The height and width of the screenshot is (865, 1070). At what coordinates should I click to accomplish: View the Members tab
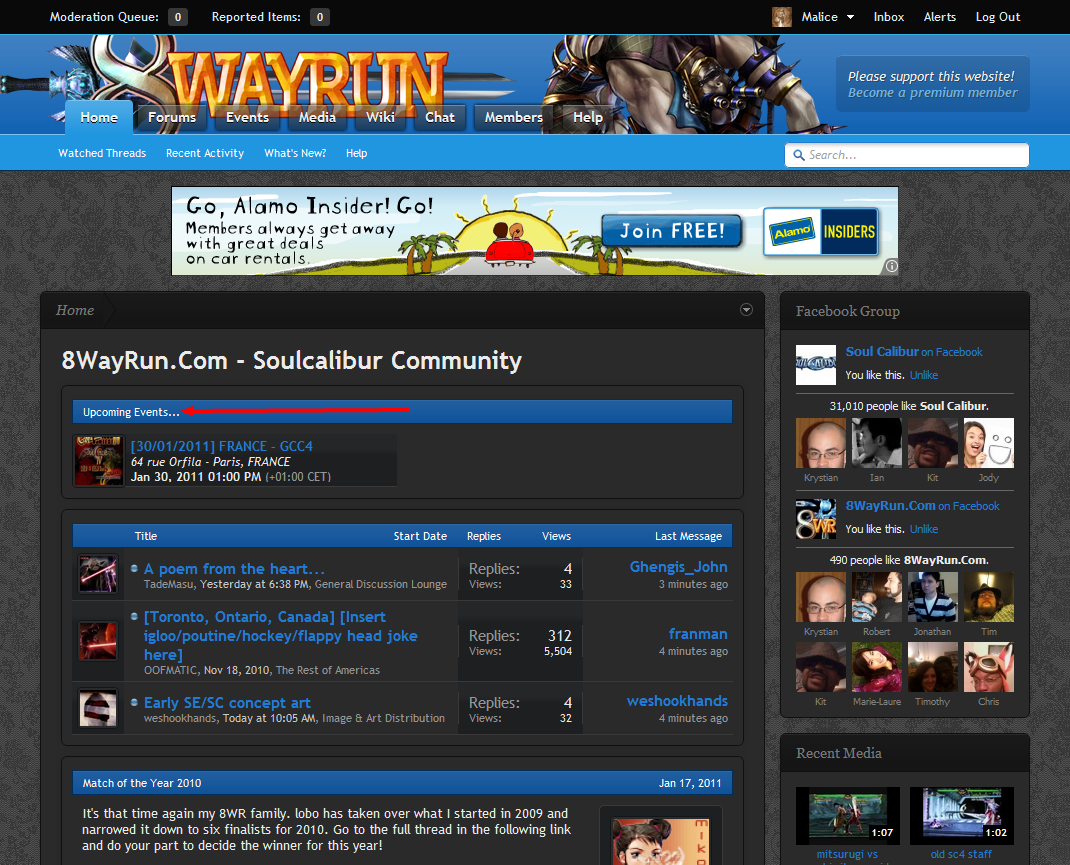514,117
